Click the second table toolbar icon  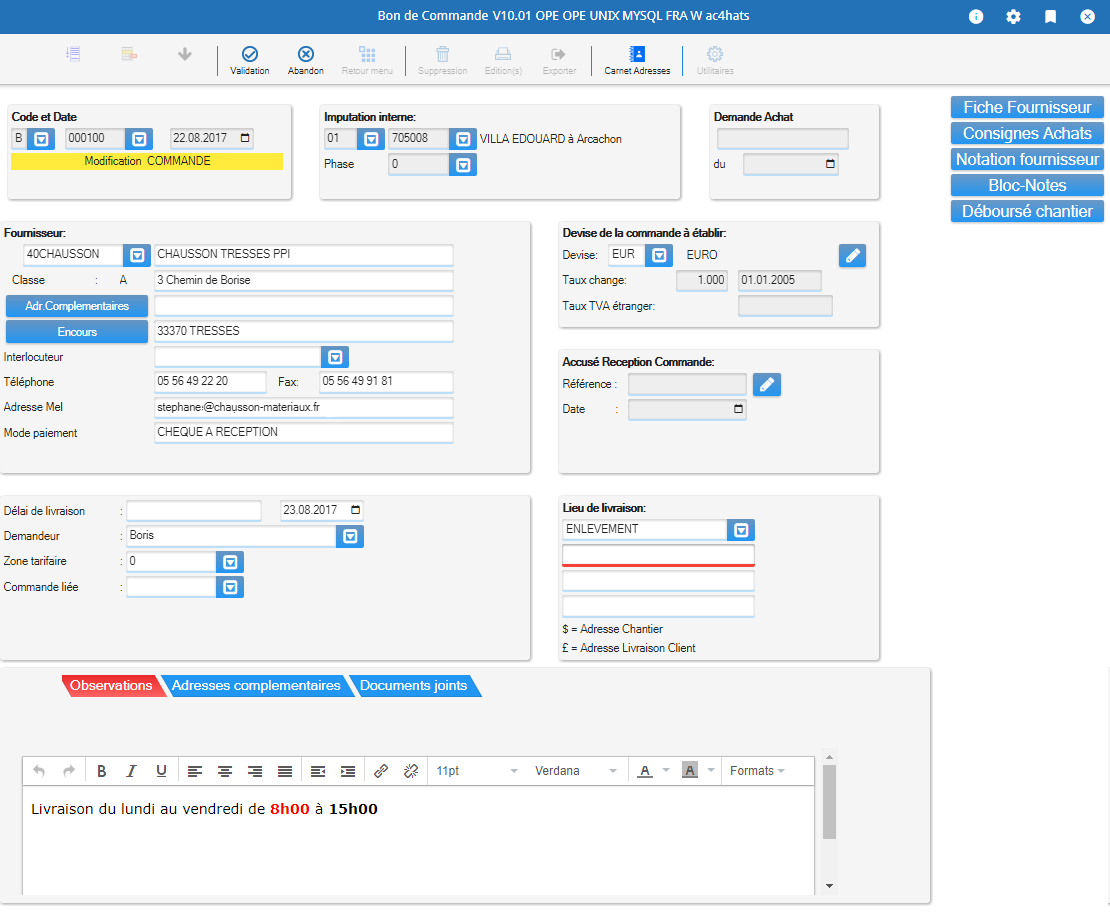129,54
